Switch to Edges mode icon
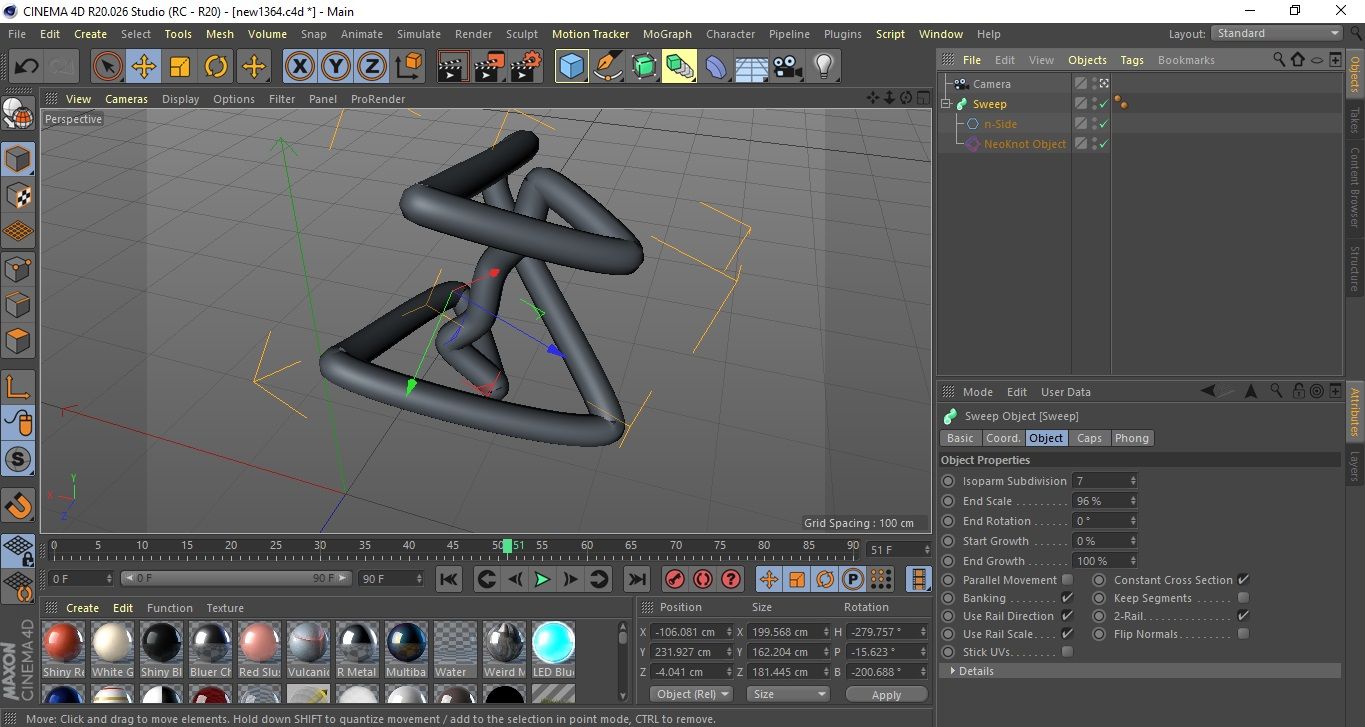Image resolution: width=1365 pixels, height=727 pixels. click(18, 304)
